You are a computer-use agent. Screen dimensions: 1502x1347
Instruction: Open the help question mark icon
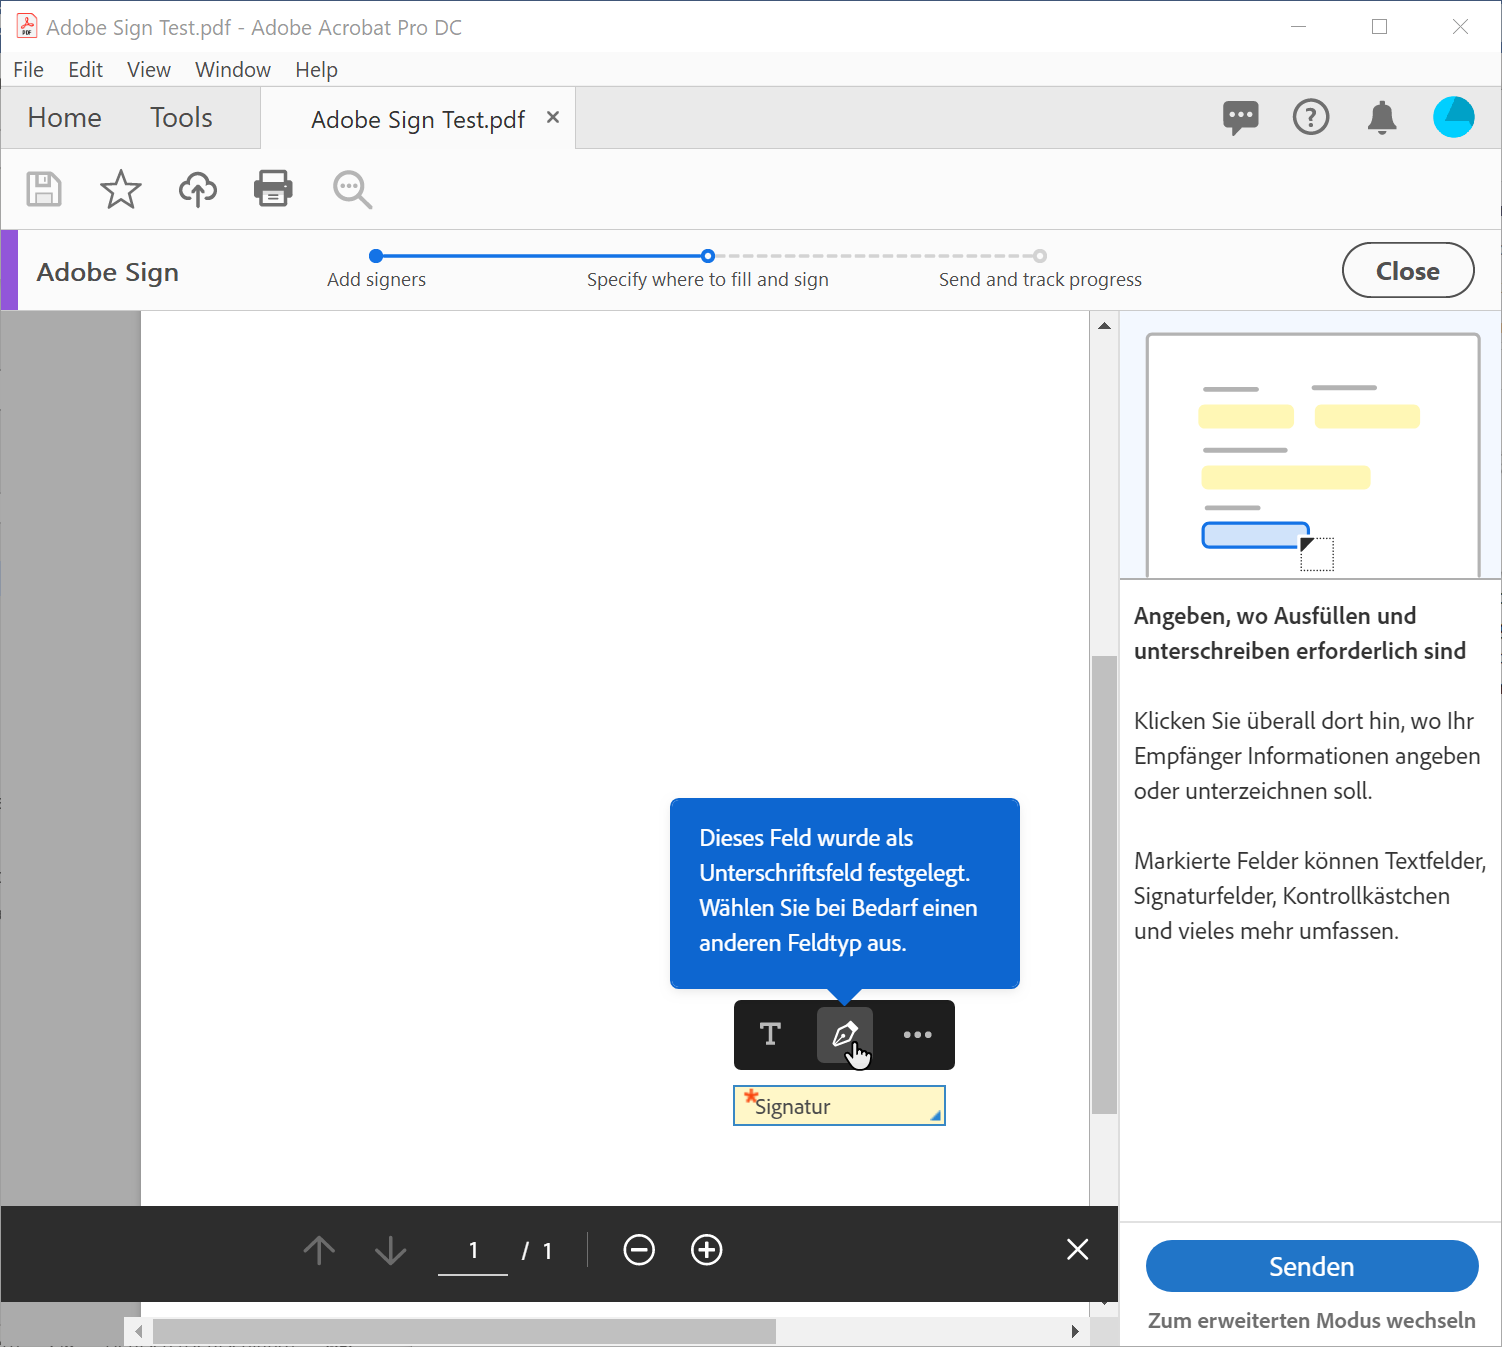point(1311,118)
